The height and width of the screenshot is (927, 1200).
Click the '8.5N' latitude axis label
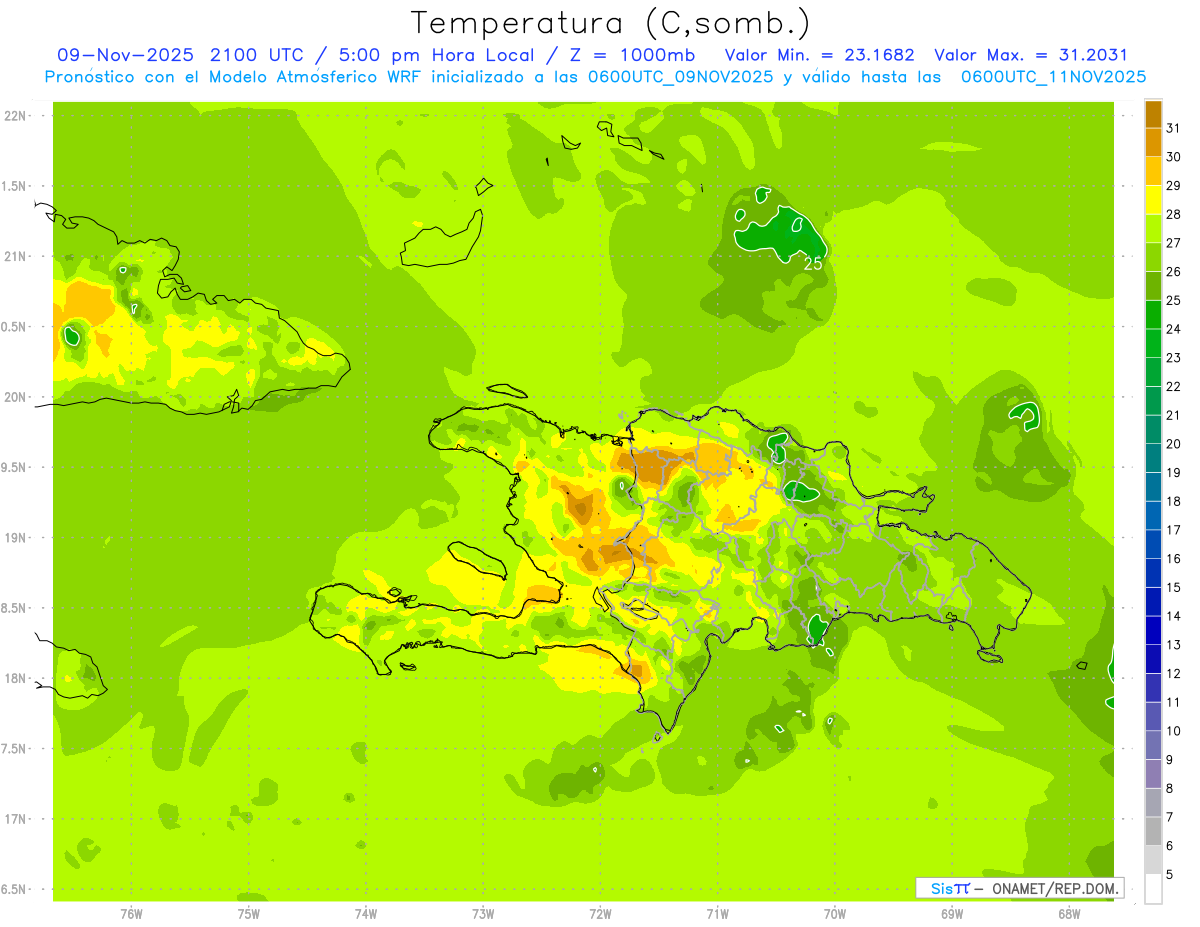click(15, 609)
